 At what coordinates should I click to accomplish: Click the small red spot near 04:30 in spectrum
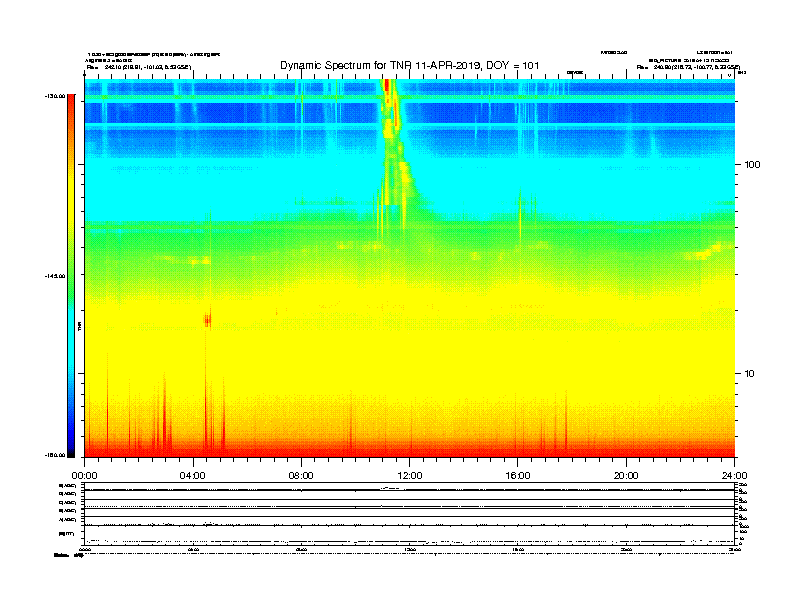tap(207, 320)
